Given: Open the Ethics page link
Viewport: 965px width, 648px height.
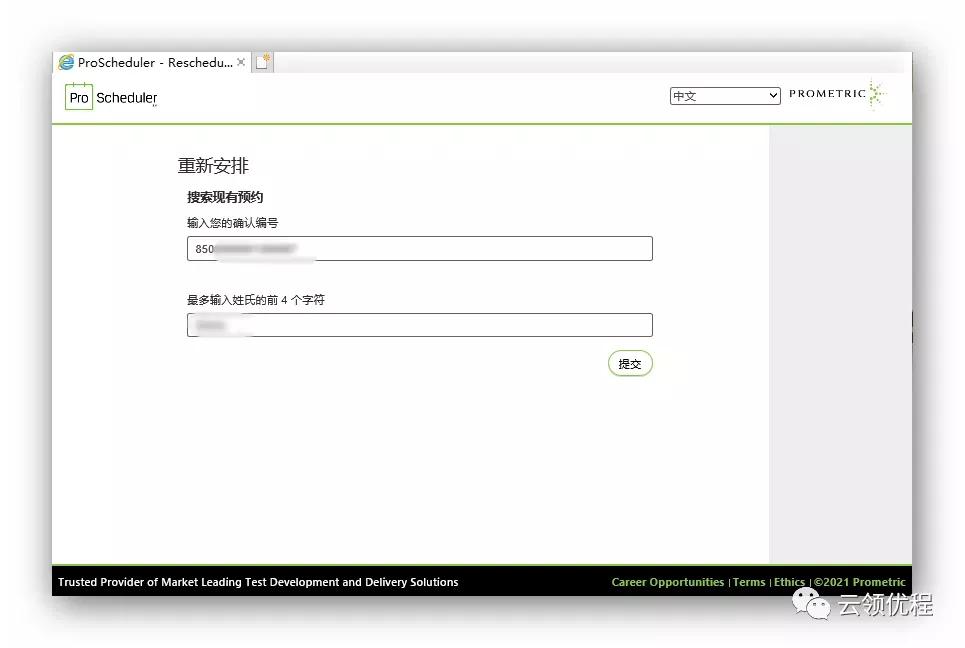Looking at the screenshot, I should point(789,581).
